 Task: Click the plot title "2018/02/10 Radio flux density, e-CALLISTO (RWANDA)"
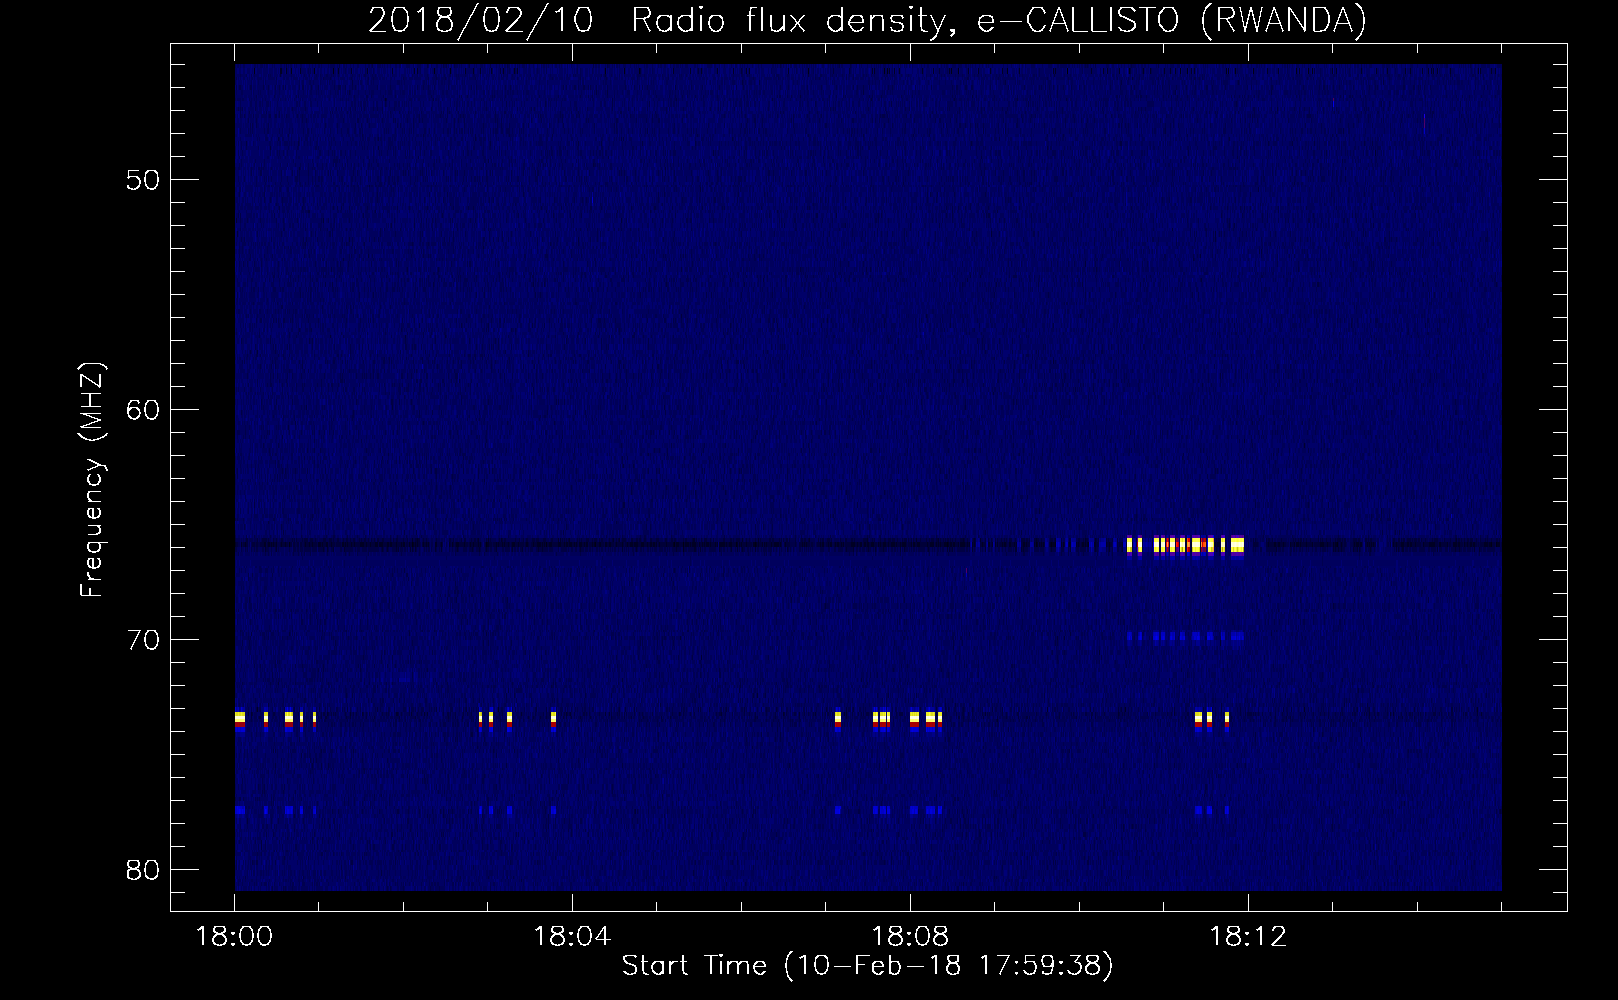coord(867,20)
